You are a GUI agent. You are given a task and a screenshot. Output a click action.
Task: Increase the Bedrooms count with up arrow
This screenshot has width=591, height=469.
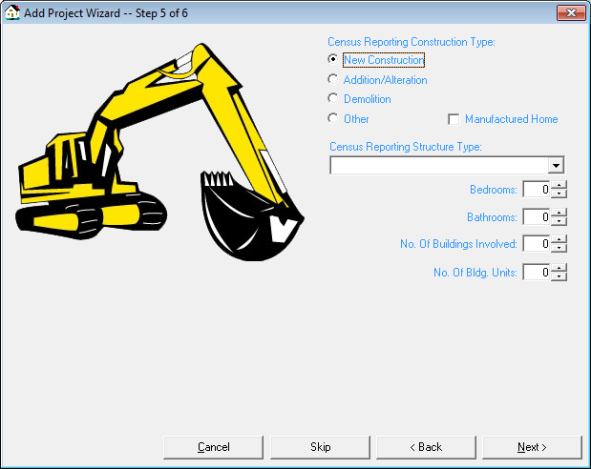pos(559,185)
